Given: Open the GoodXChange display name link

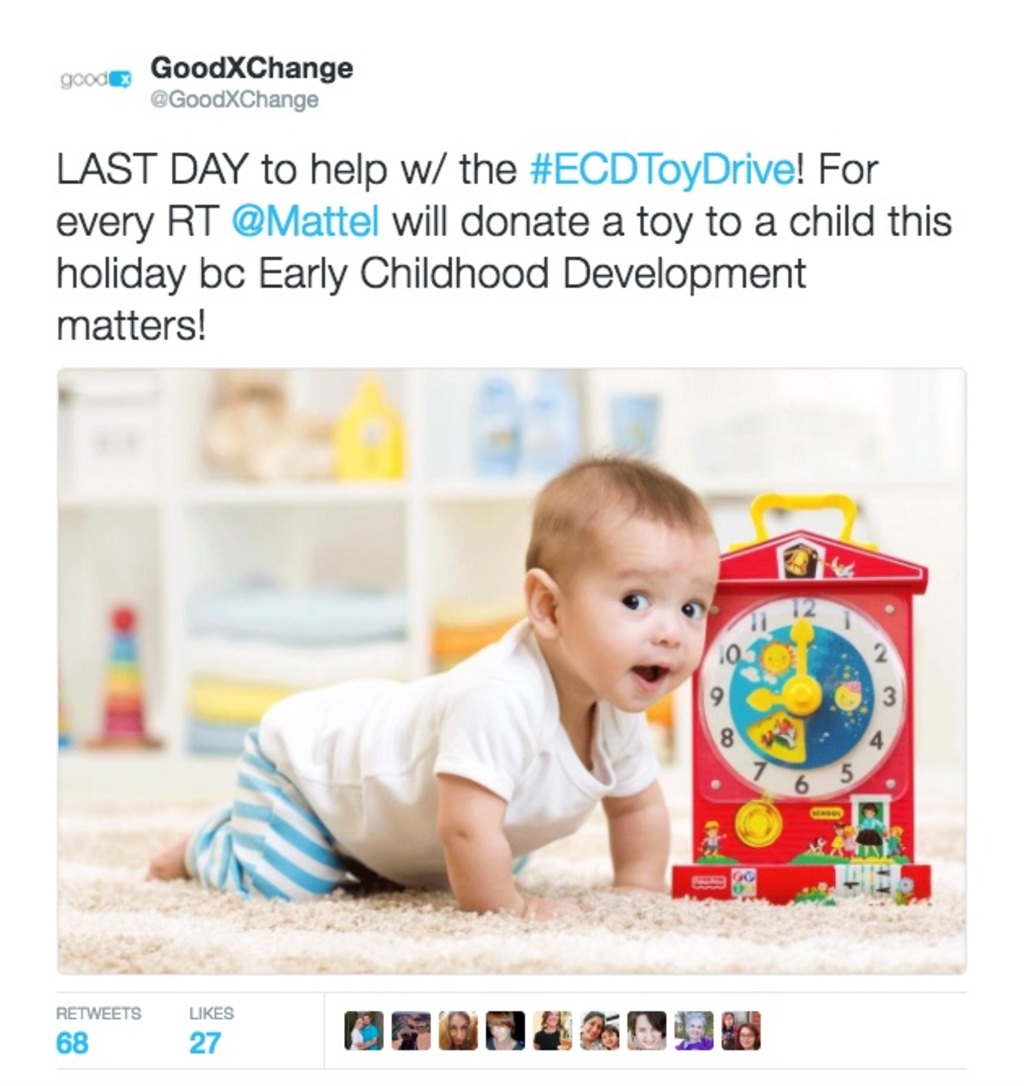Looking at the screenshot, I should tap(252, 68).
